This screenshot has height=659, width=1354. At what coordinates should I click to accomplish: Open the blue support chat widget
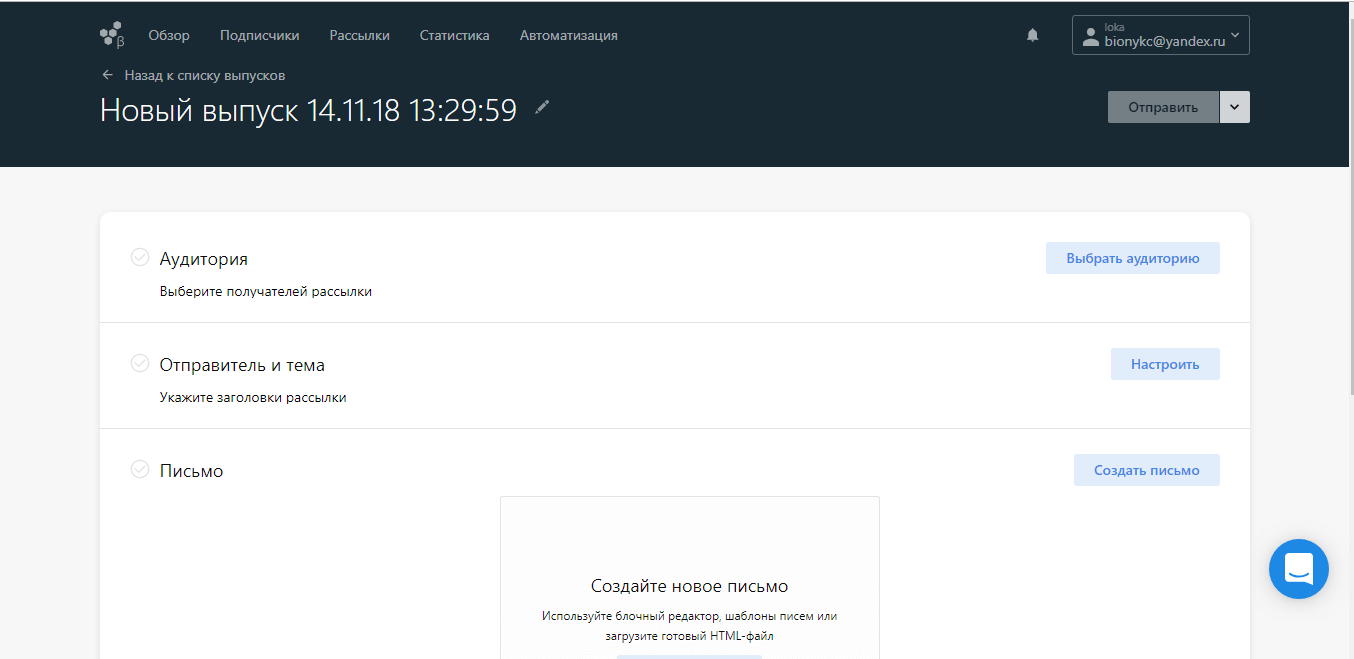(1298, 569)
